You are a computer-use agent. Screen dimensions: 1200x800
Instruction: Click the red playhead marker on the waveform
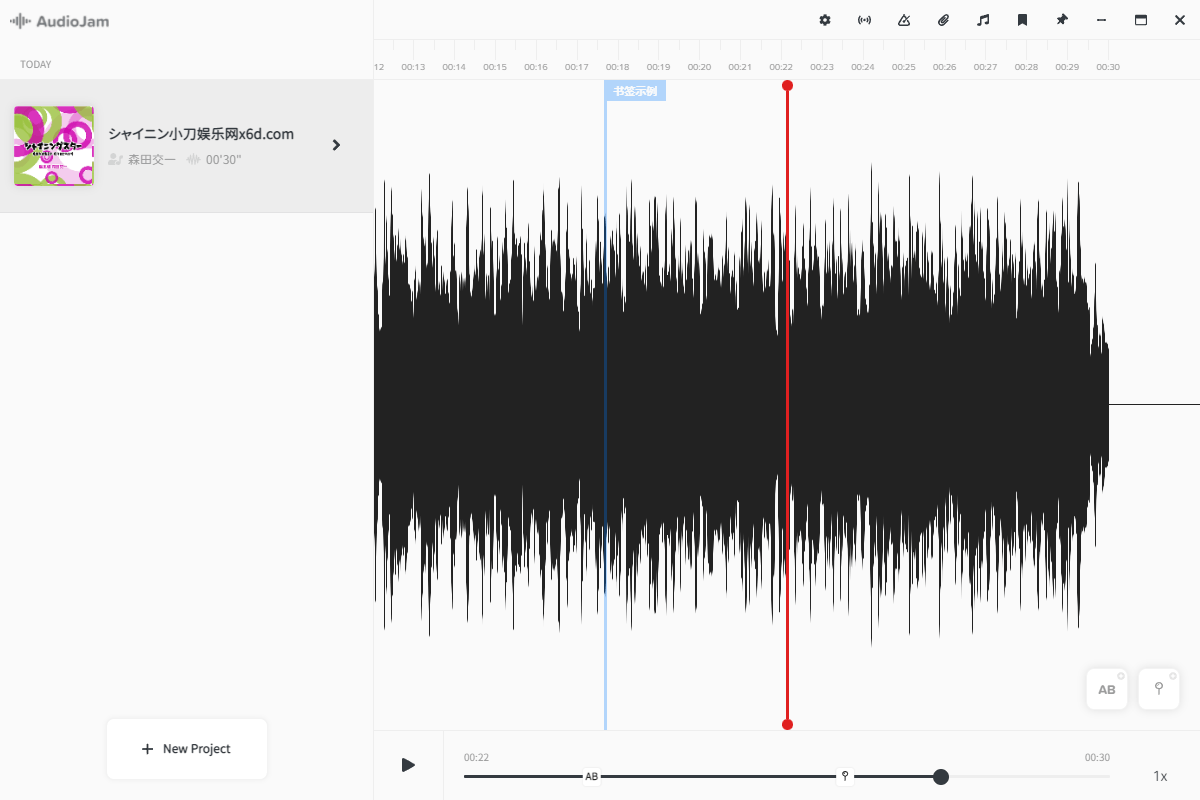pyautogui.click(x=787, y=85)
